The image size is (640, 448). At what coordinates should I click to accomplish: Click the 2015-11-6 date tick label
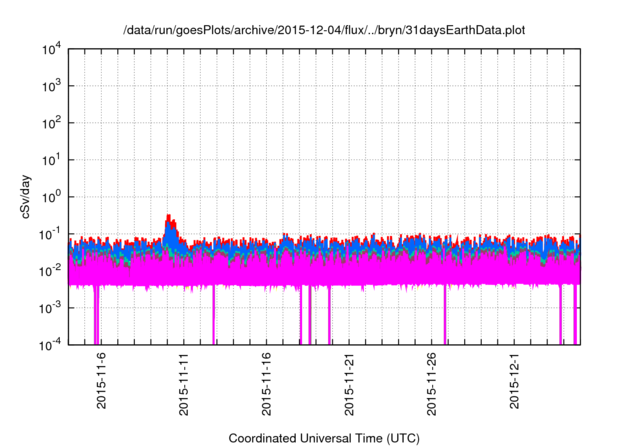(101, 380)
